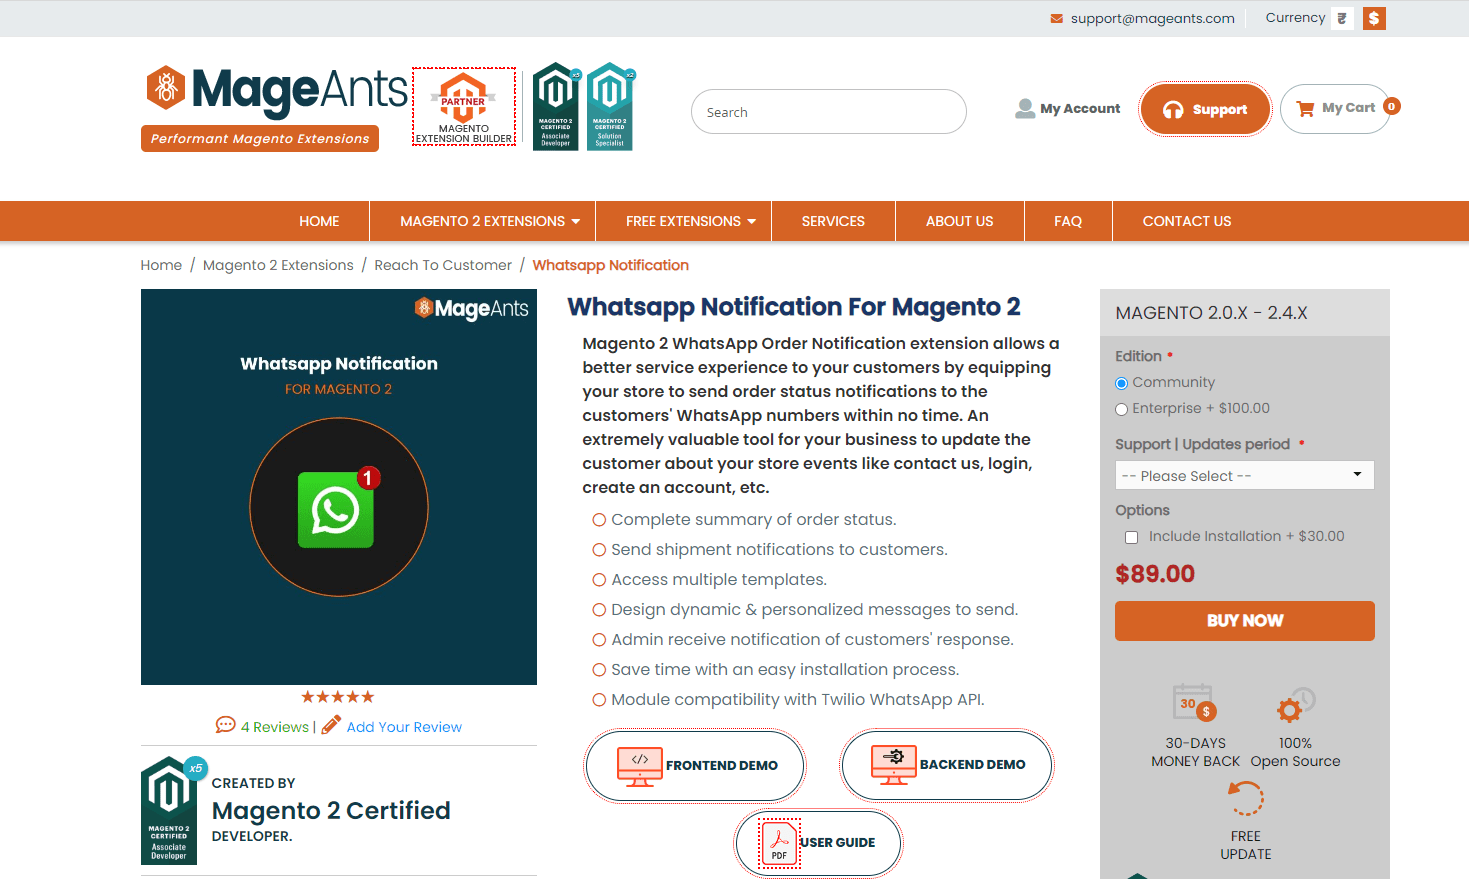Click the cart item count badge

pyautogui.click(x=1391, y=106)
